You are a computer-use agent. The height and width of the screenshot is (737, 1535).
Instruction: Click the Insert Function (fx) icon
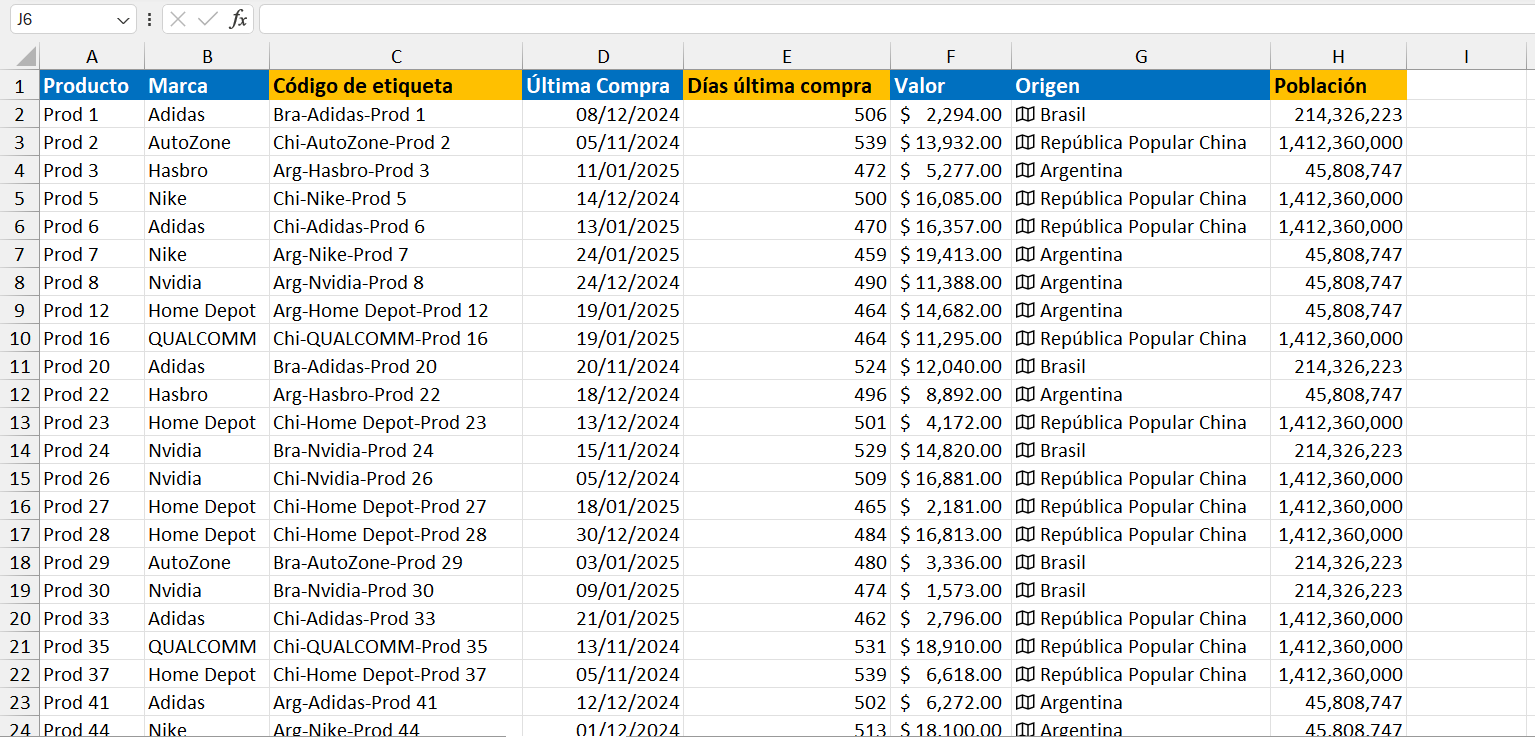tap(237, 19)
